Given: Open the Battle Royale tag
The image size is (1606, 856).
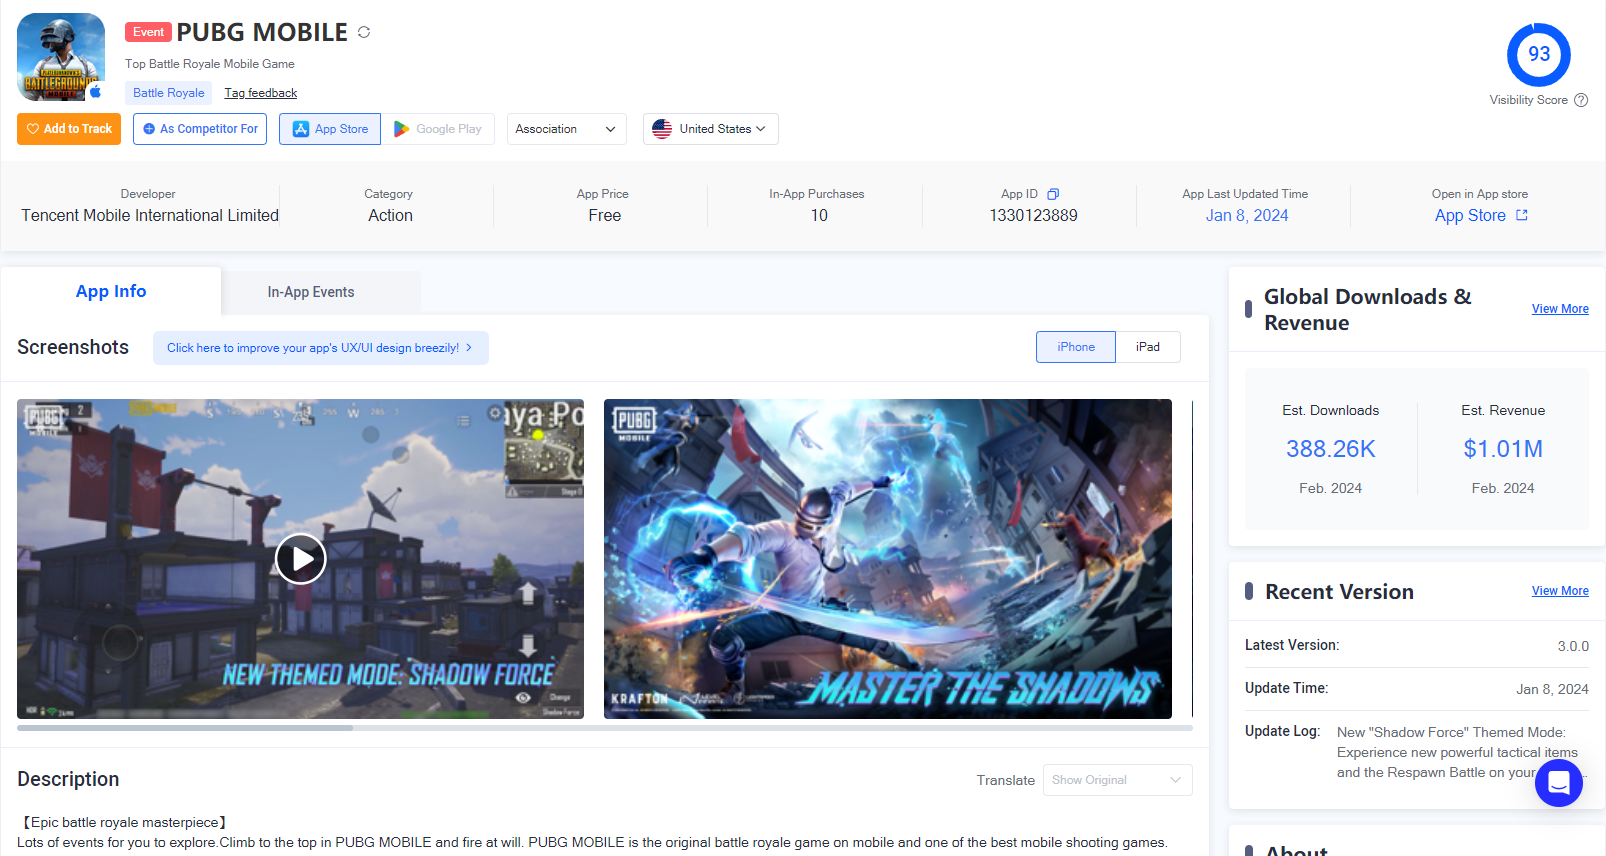Looking at the screenshot, I should (169, 93).
